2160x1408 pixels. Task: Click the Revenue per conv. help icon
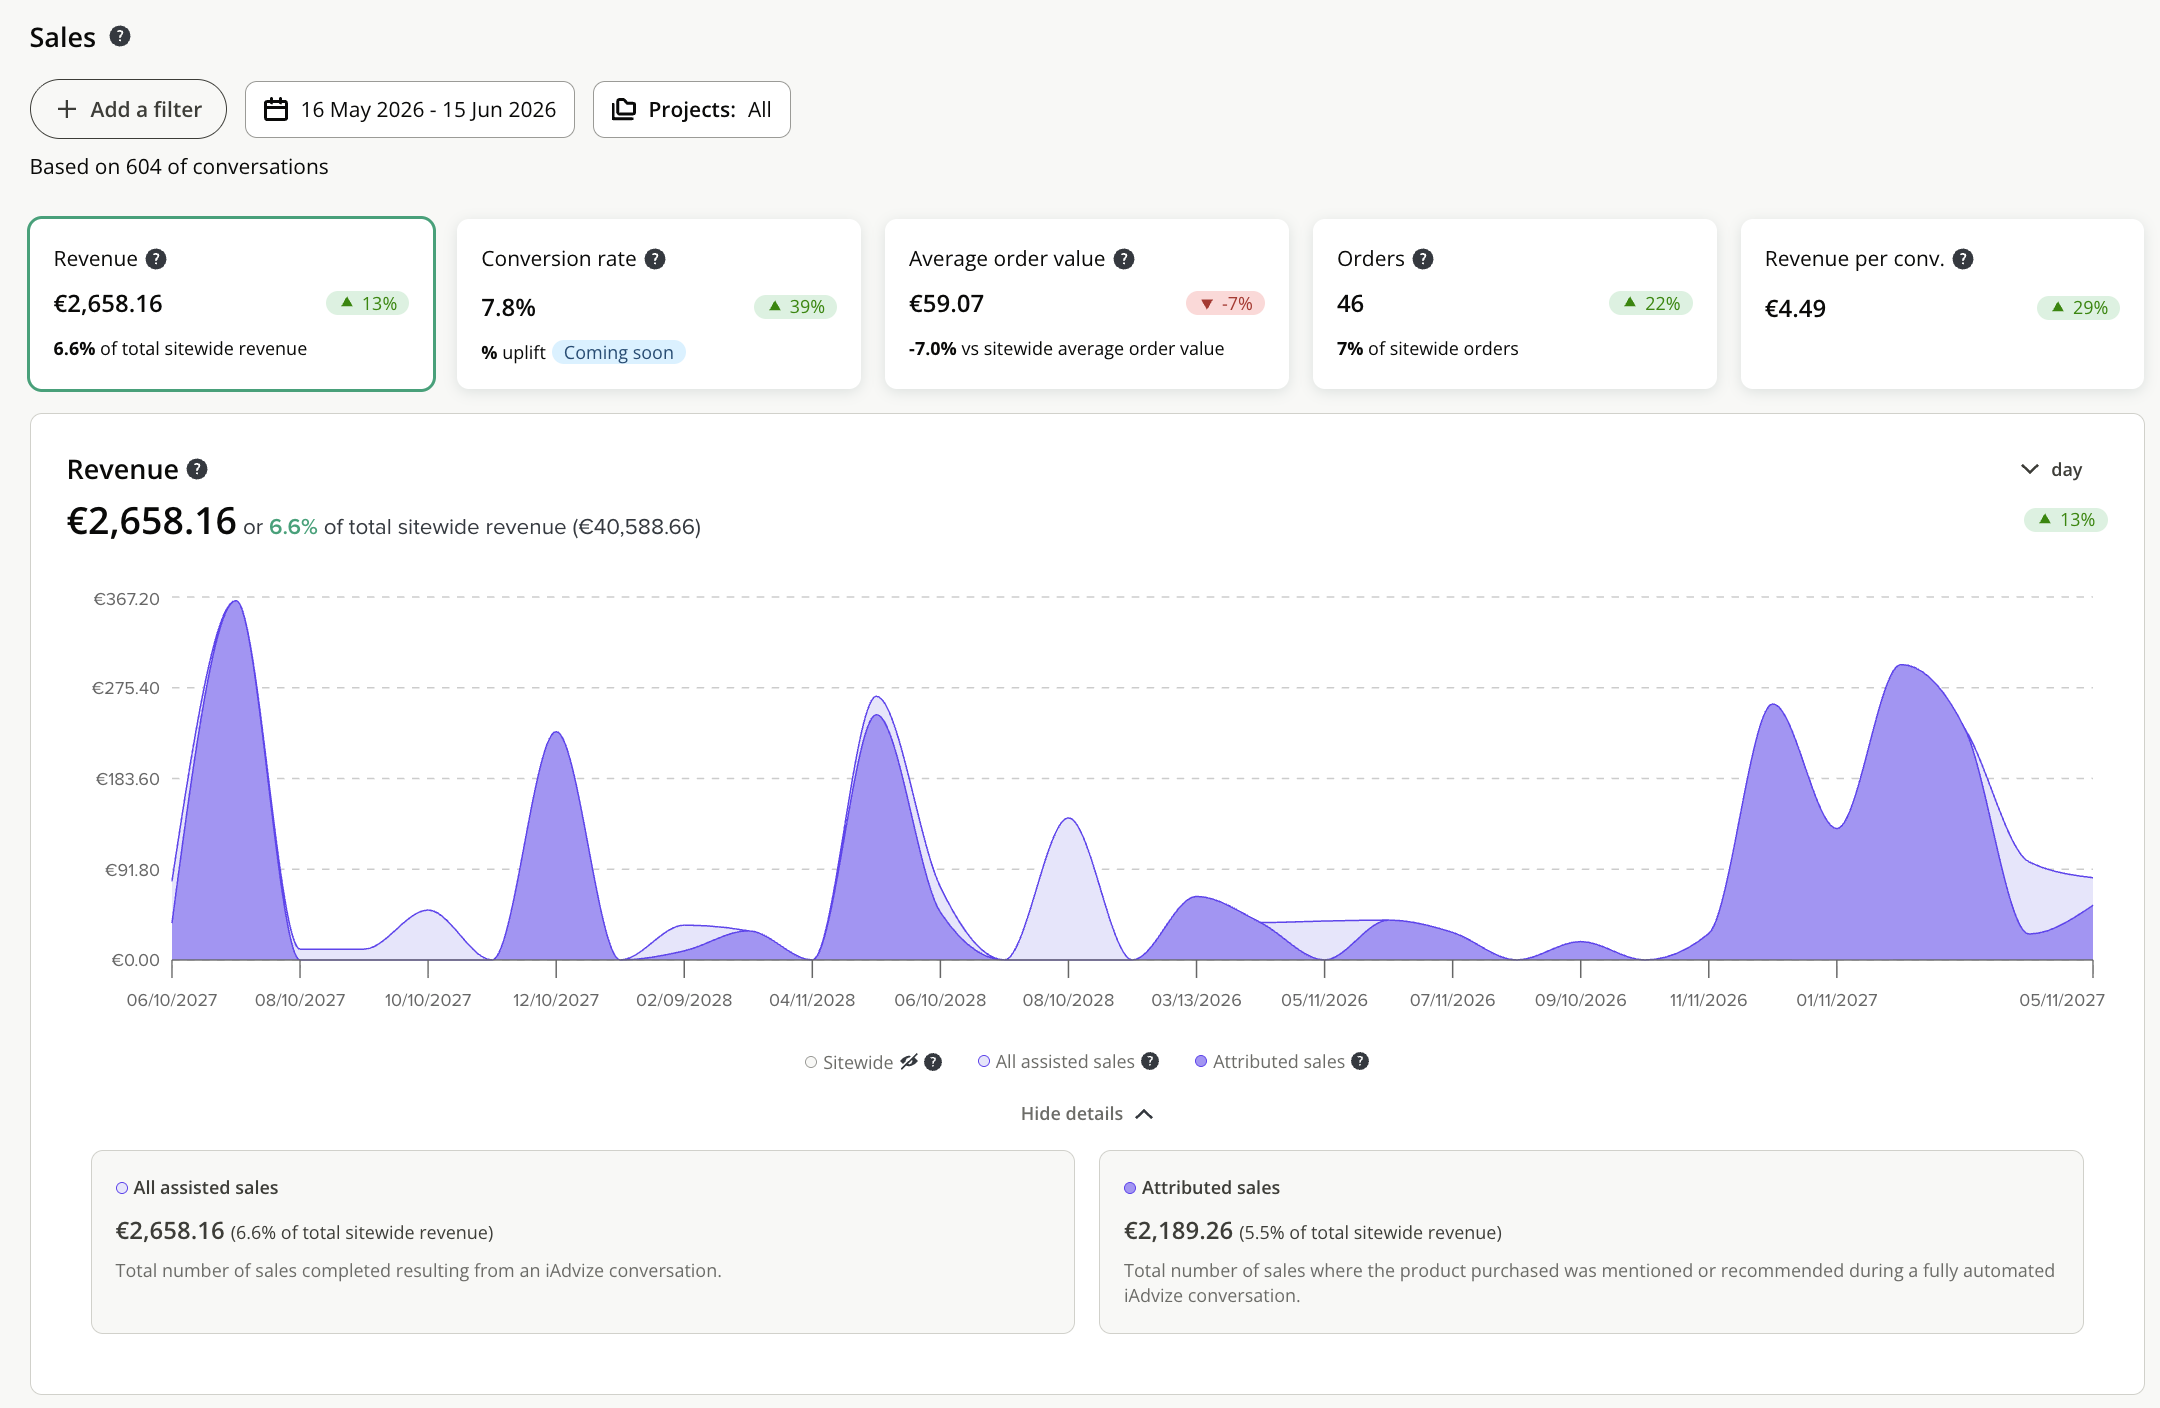point(1963,259)
